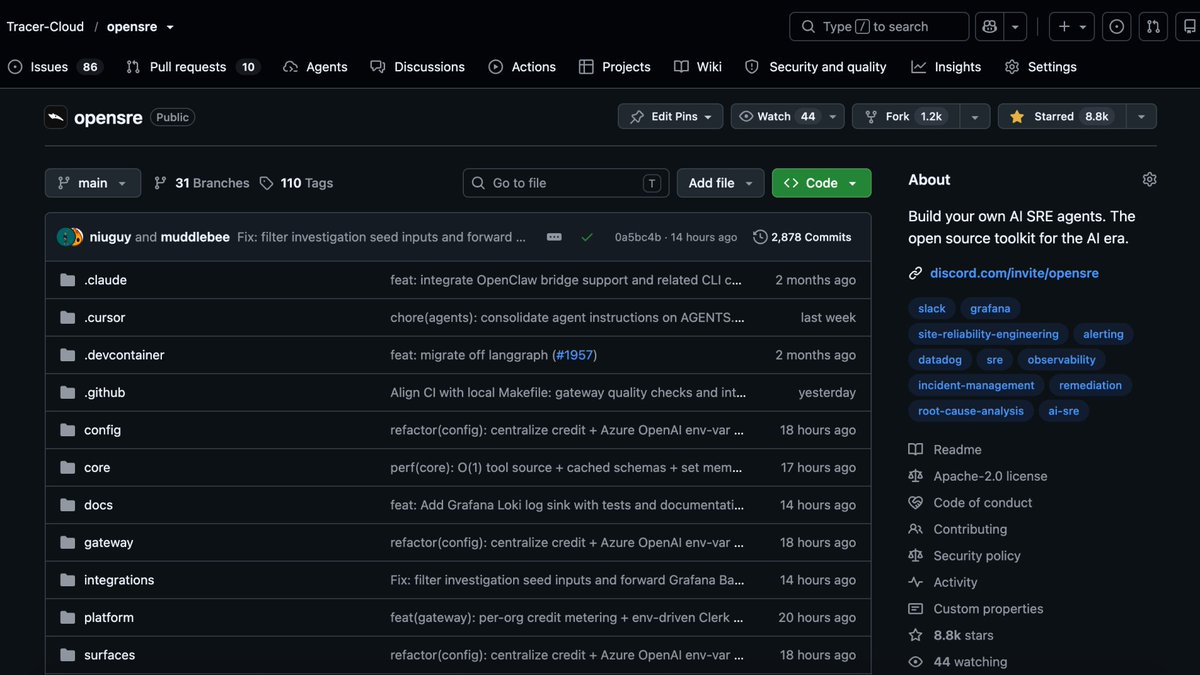Switch to the Discussions tab
Screen dimensions: 1200x675
(x=418, y=67)
